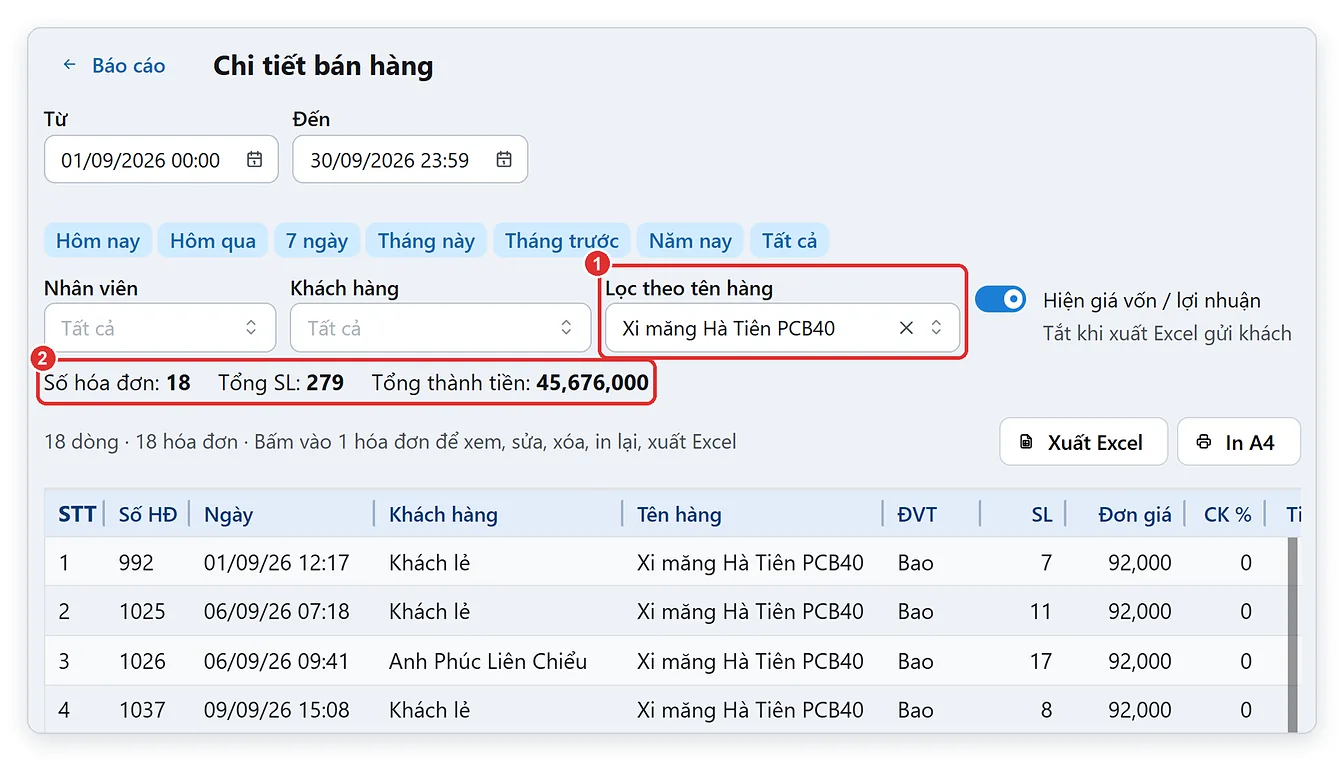
Task: Click customer Anh Phúc Liên Chiểu
Action: pyautogui.click(x=488, y=661)
